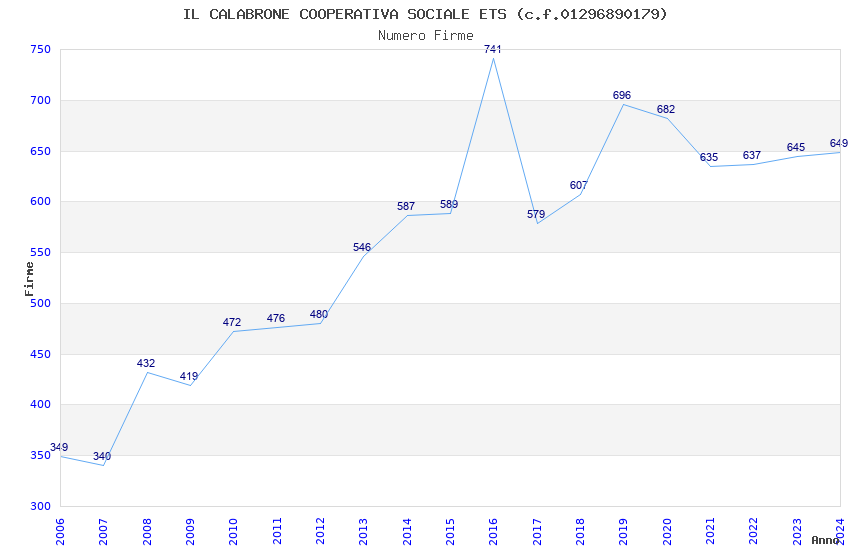This screenshot has width=850, height=550.
Task: Click the 450 y-axis tick label
Action: (x=40, y=354)
